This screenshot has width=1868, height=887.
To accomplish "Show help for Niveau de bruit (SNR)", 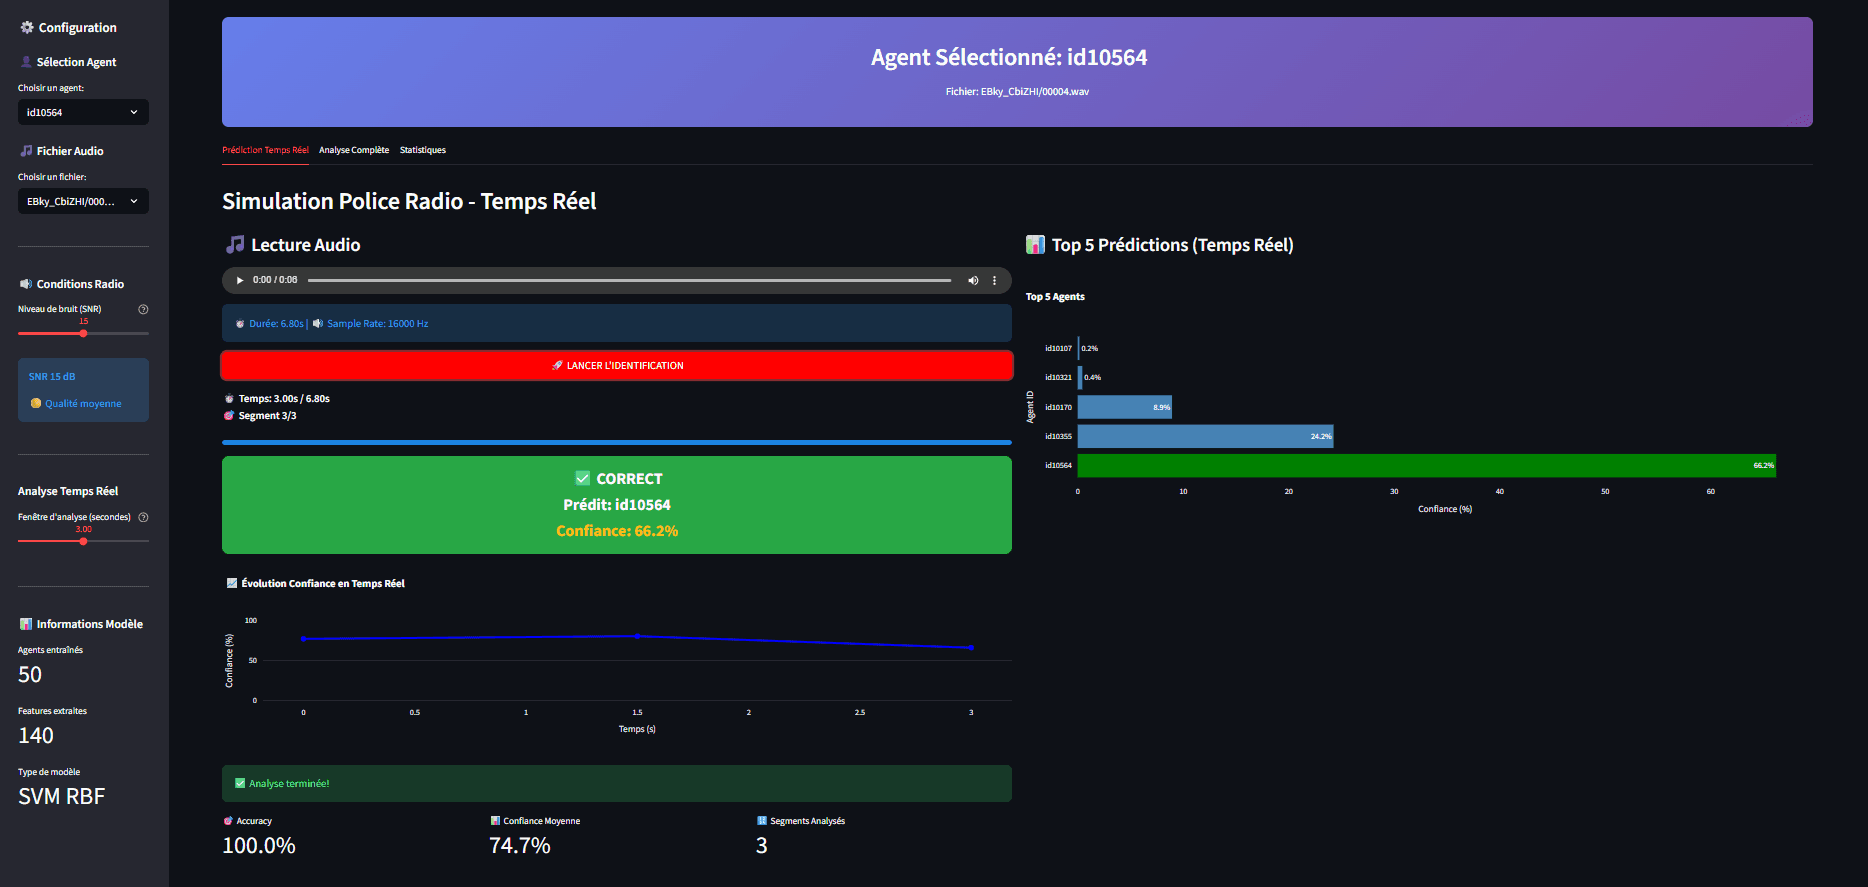I will tap(143, 309).
